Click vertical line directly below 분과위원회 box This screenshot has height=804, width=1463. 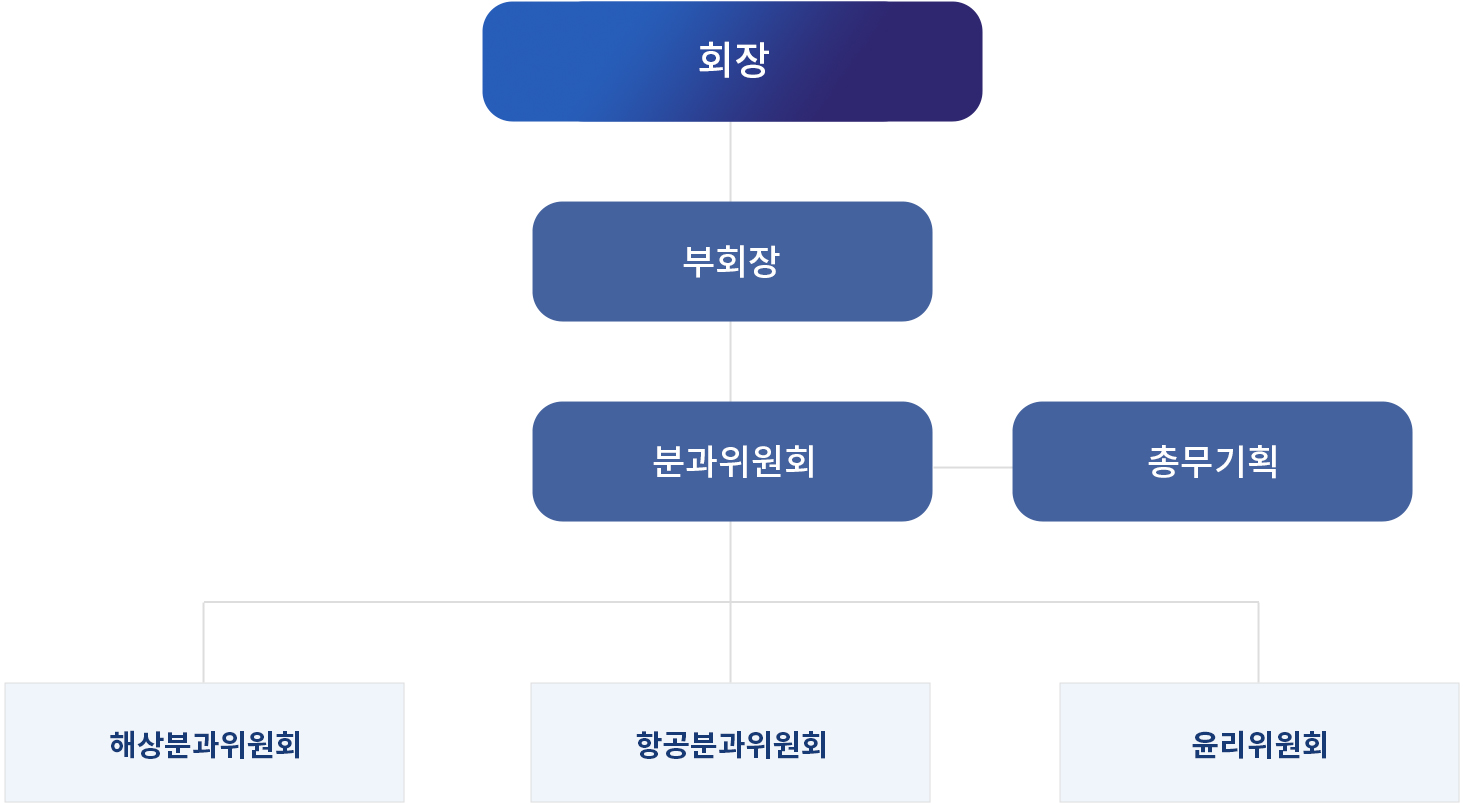[731, 560]
